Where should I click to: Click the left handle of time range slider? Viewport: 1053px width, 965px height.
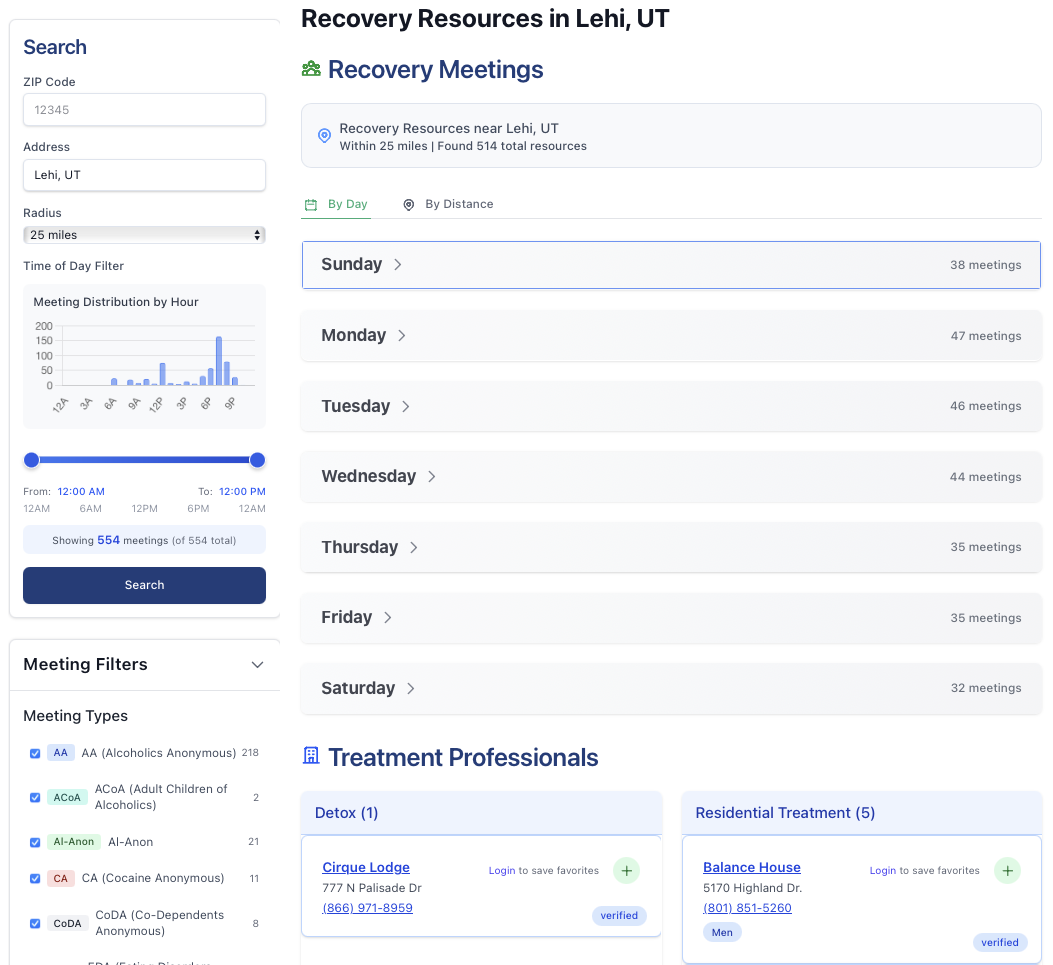(32, 460)
